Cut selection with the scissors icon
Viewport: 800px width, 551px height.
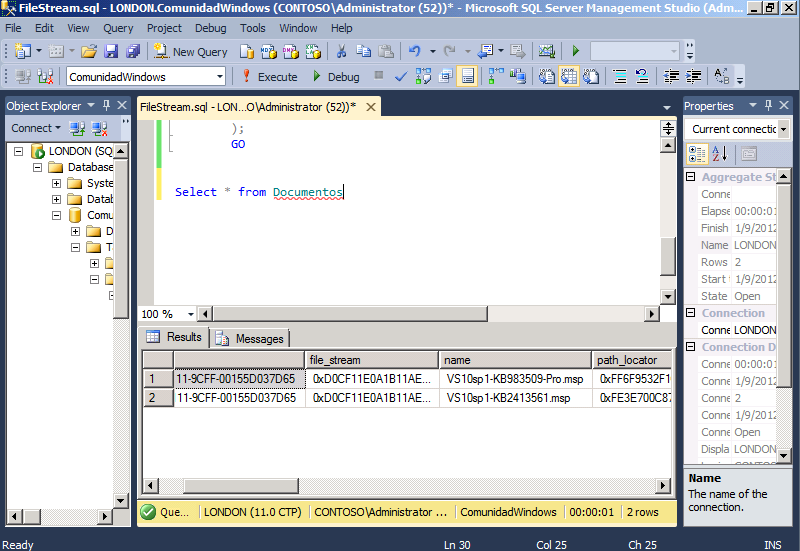coord(341,51)
